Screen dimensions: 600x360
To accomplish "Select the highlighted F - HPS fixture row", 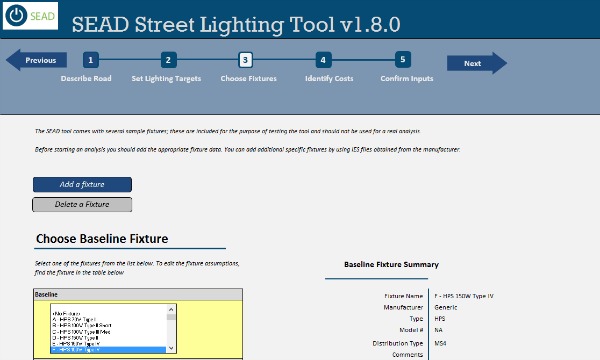I will pos(109,350).
